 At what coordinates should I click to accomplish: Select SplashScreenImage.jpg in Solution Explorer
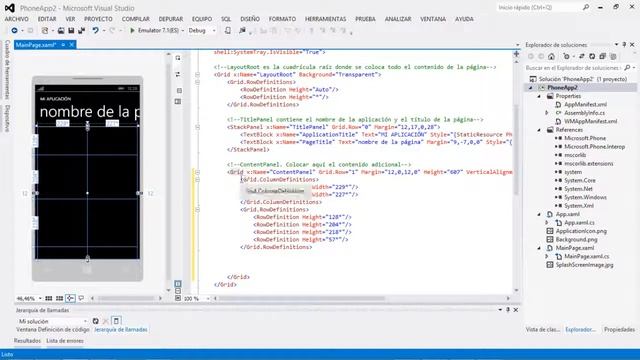click(584, 265)
